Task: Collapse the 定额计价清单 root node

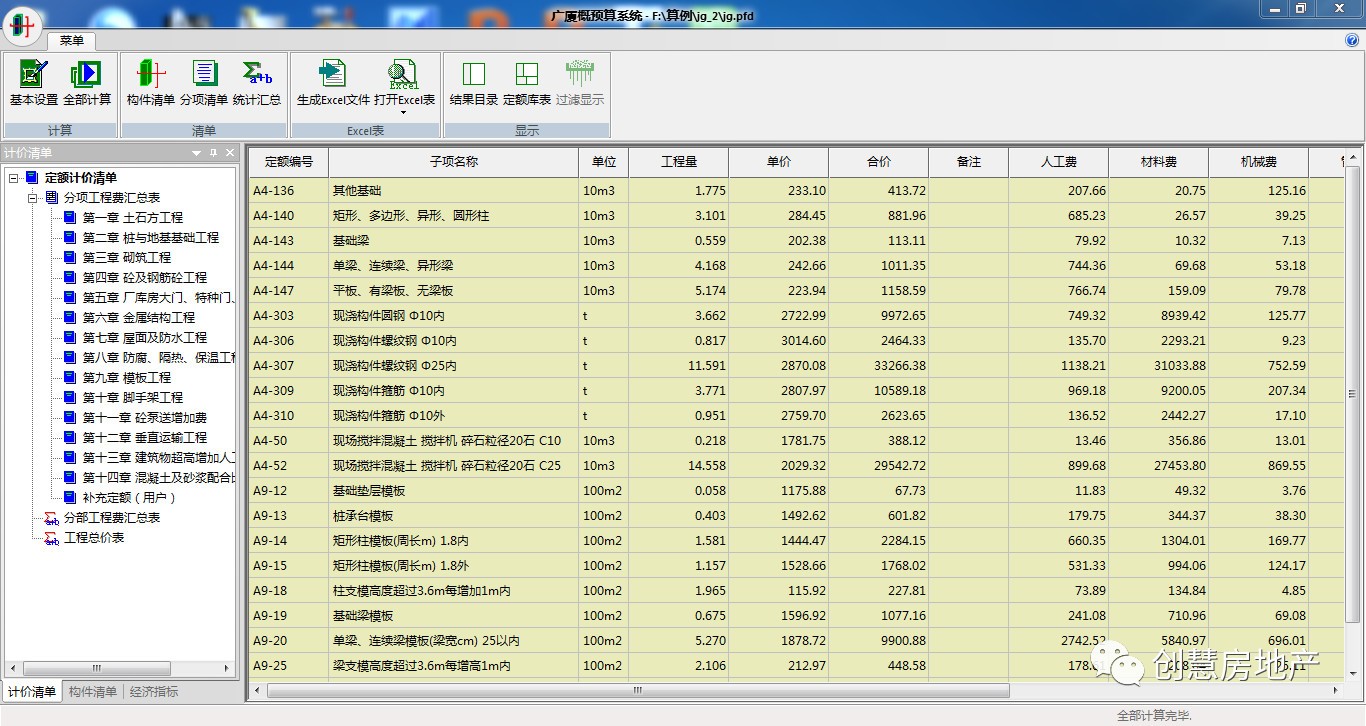Action: [13, 178]
